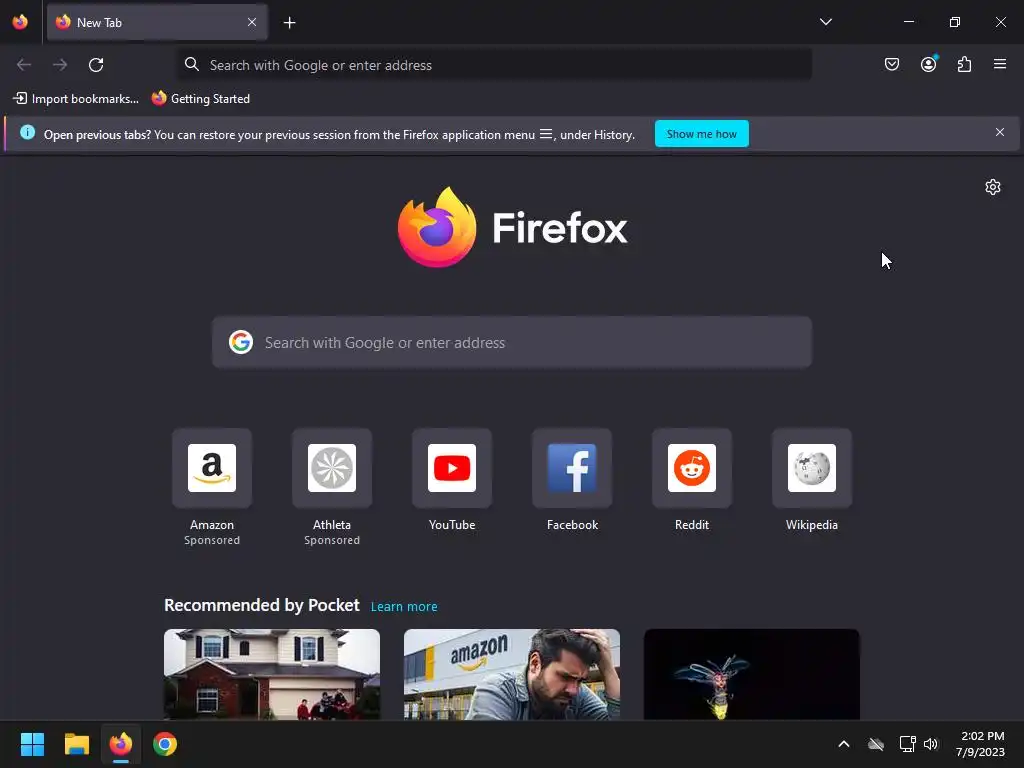Launch Google Chrome from the taskbar
The image size is (1024, 768).
tap(165, 744)
